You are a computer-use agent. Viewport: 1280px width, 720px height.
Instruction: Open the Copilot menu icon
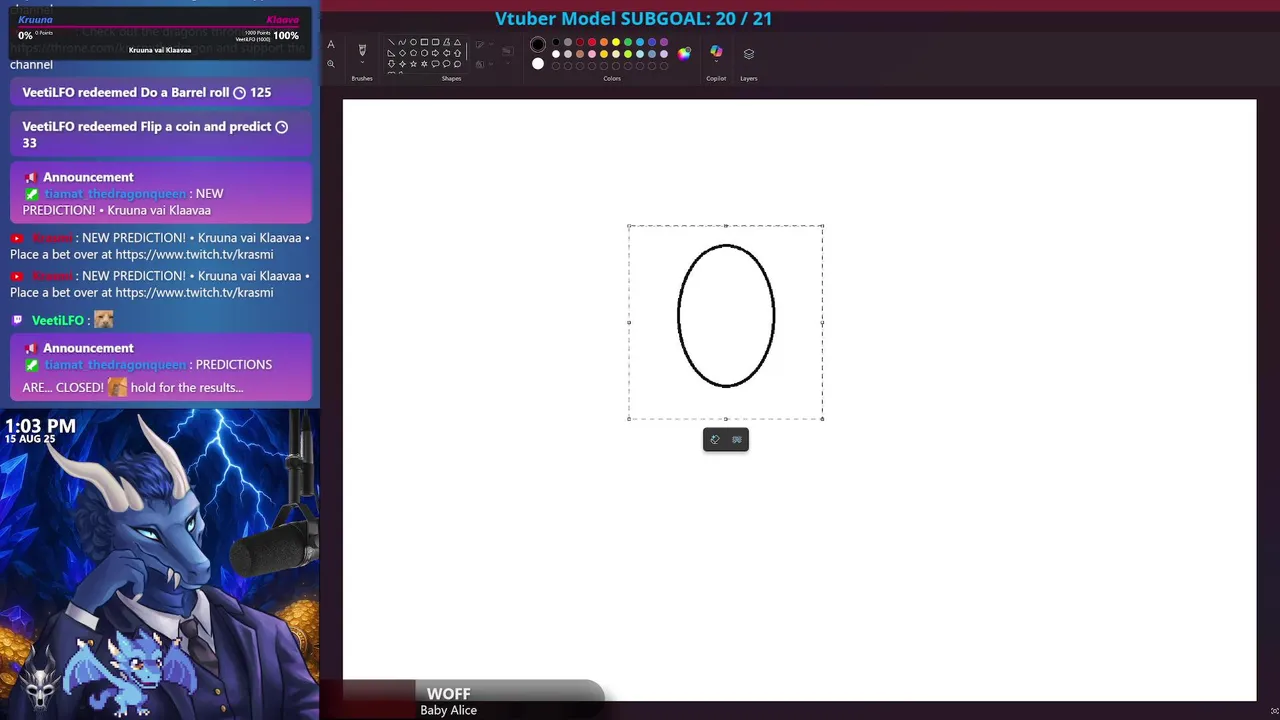(x=716, y=50)
